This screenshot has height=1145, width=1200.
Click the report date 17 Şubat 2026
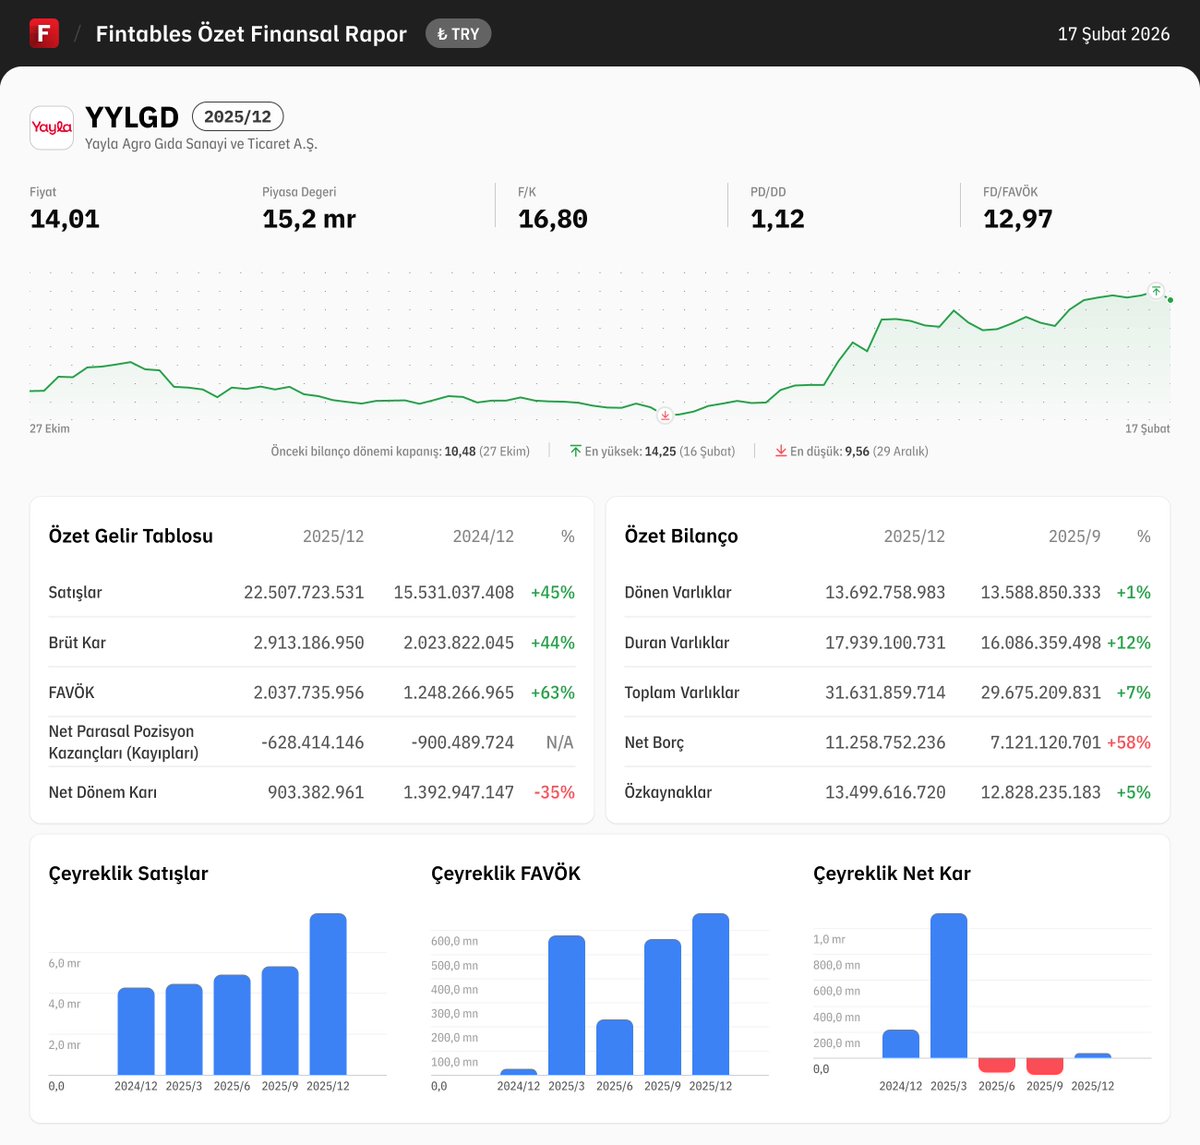pyautogui.click(x=1114, y=34)
